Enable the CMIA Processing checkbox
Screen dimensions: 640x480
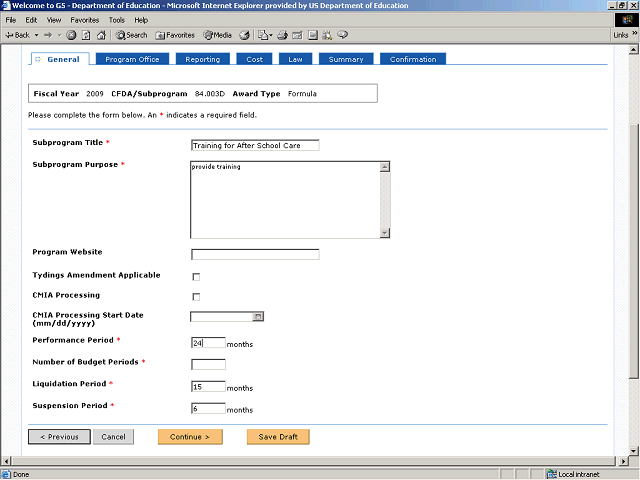[x=196, y=297]
